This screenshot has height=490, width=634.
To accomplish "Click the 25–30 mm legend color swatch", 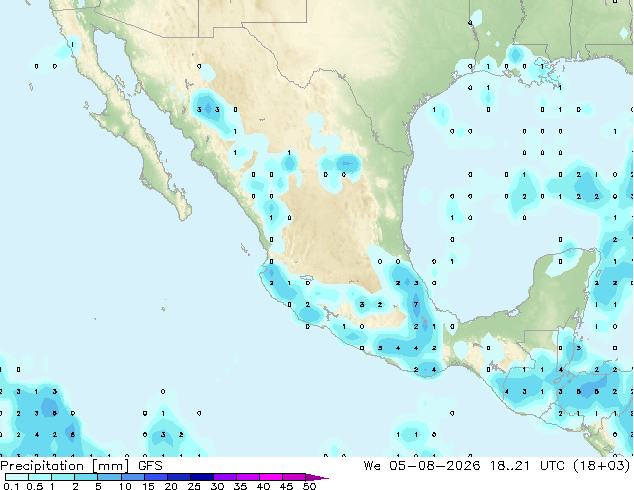I will pyautogui.click(x=202, y=477).
